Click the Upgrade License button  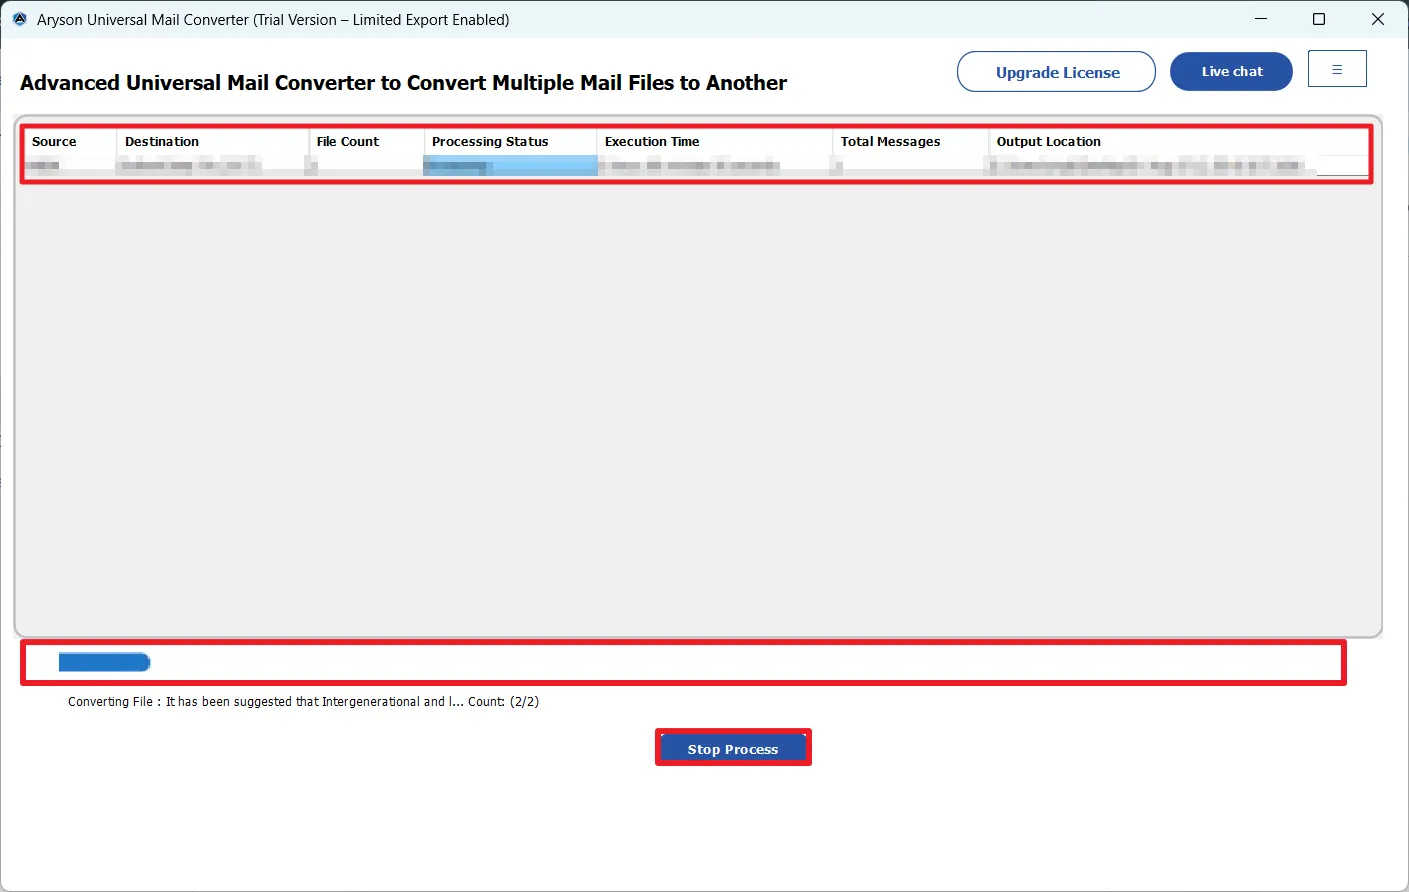click(x=1056, y=72)
